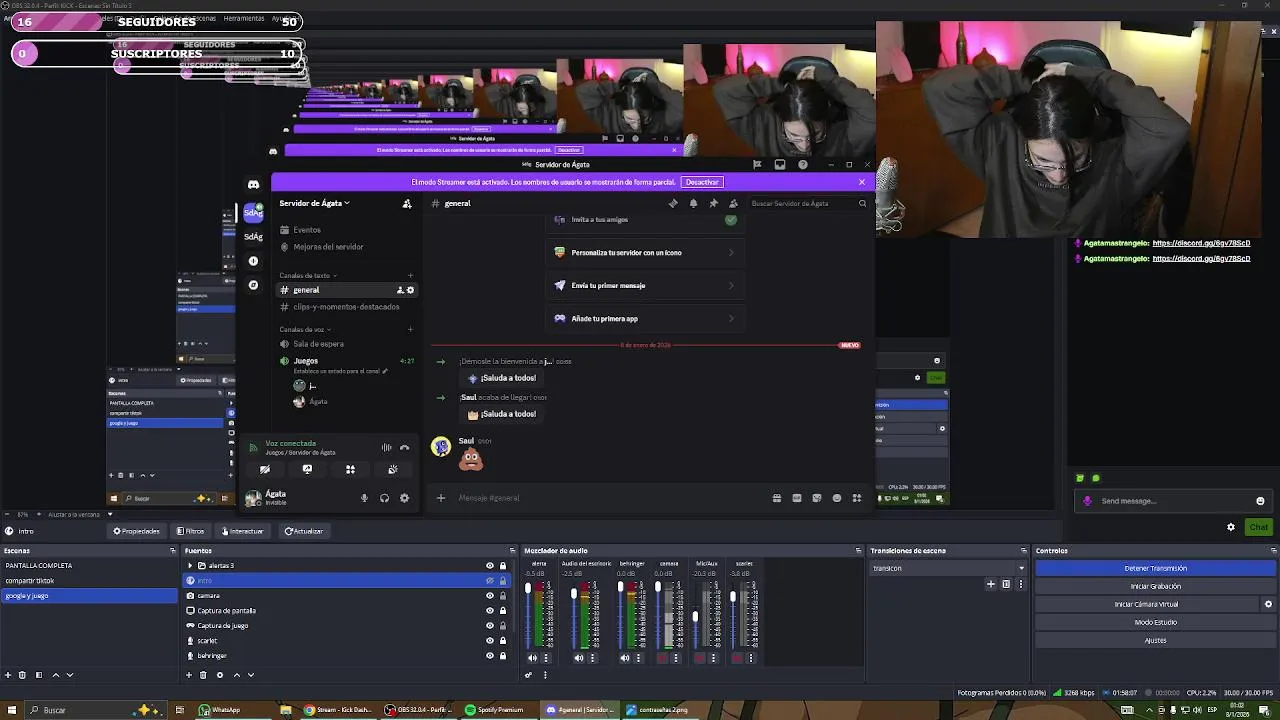Open the Filtros tab button
The height and width of the screenshot is (720, 1280).
pos(190,531)
